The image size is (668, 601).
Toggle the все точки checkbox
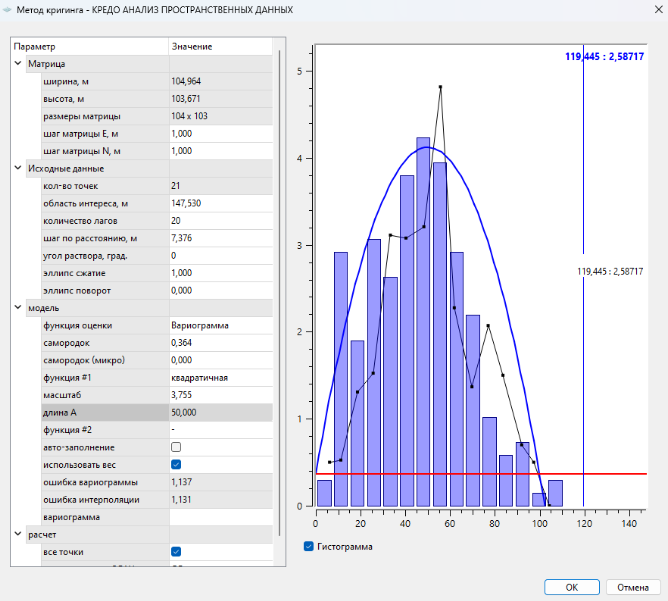176,551
